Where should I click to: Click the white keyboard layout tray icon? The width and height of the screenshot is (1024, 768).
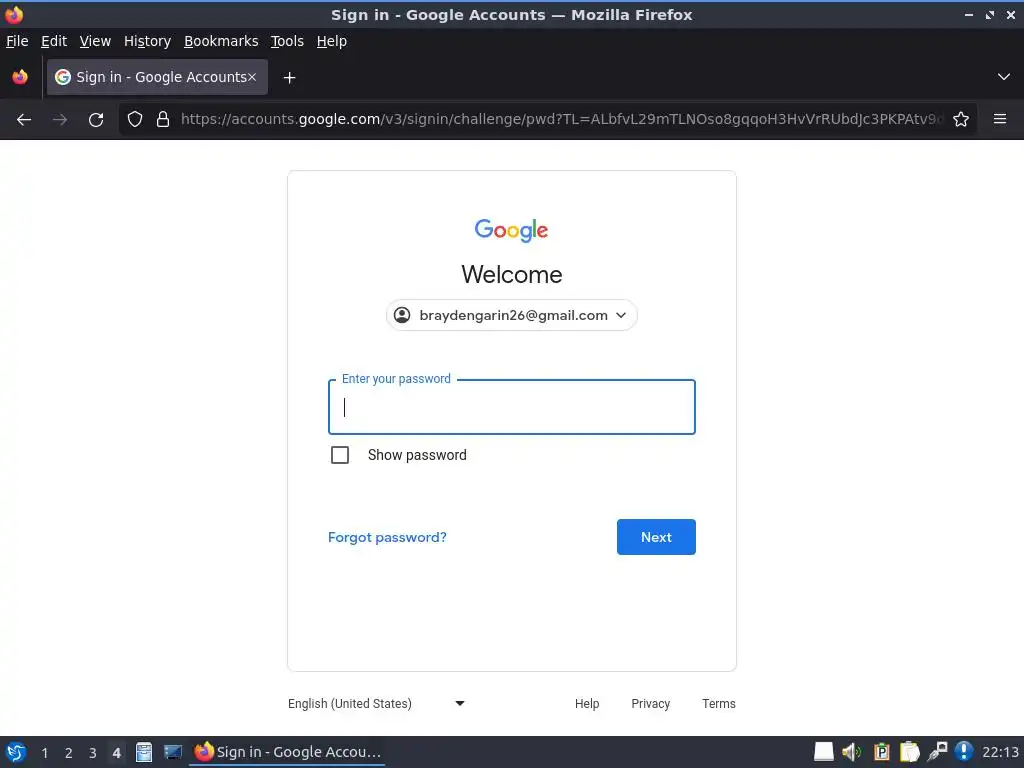coord(824,752)
